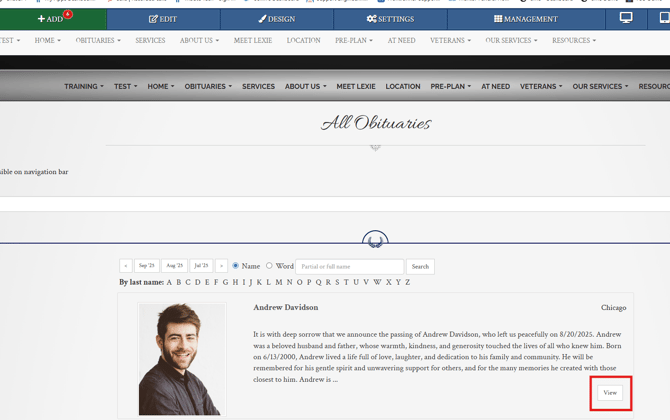Open the SETTINGS gear tab
This screenshot has height=420, width=670.
click(390, 19)
